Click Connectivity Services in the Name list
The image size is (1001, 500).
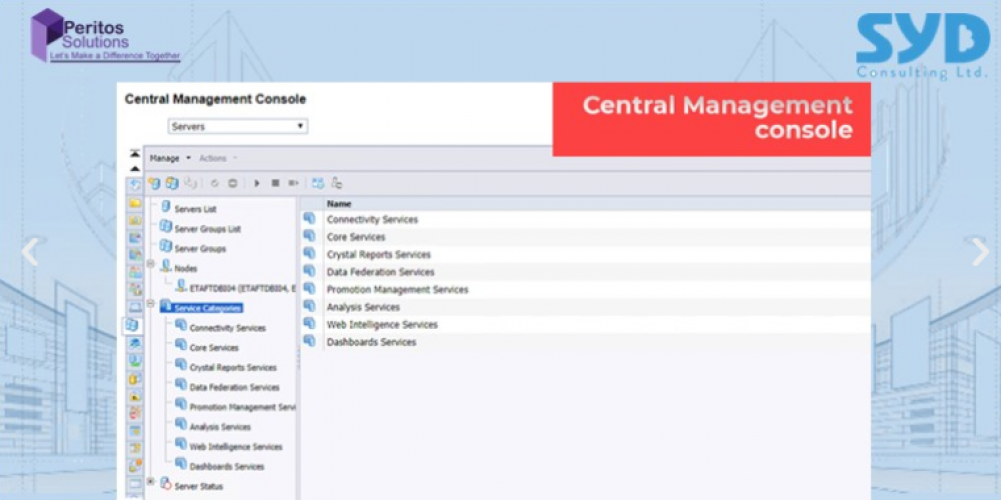tap(372, 219)
